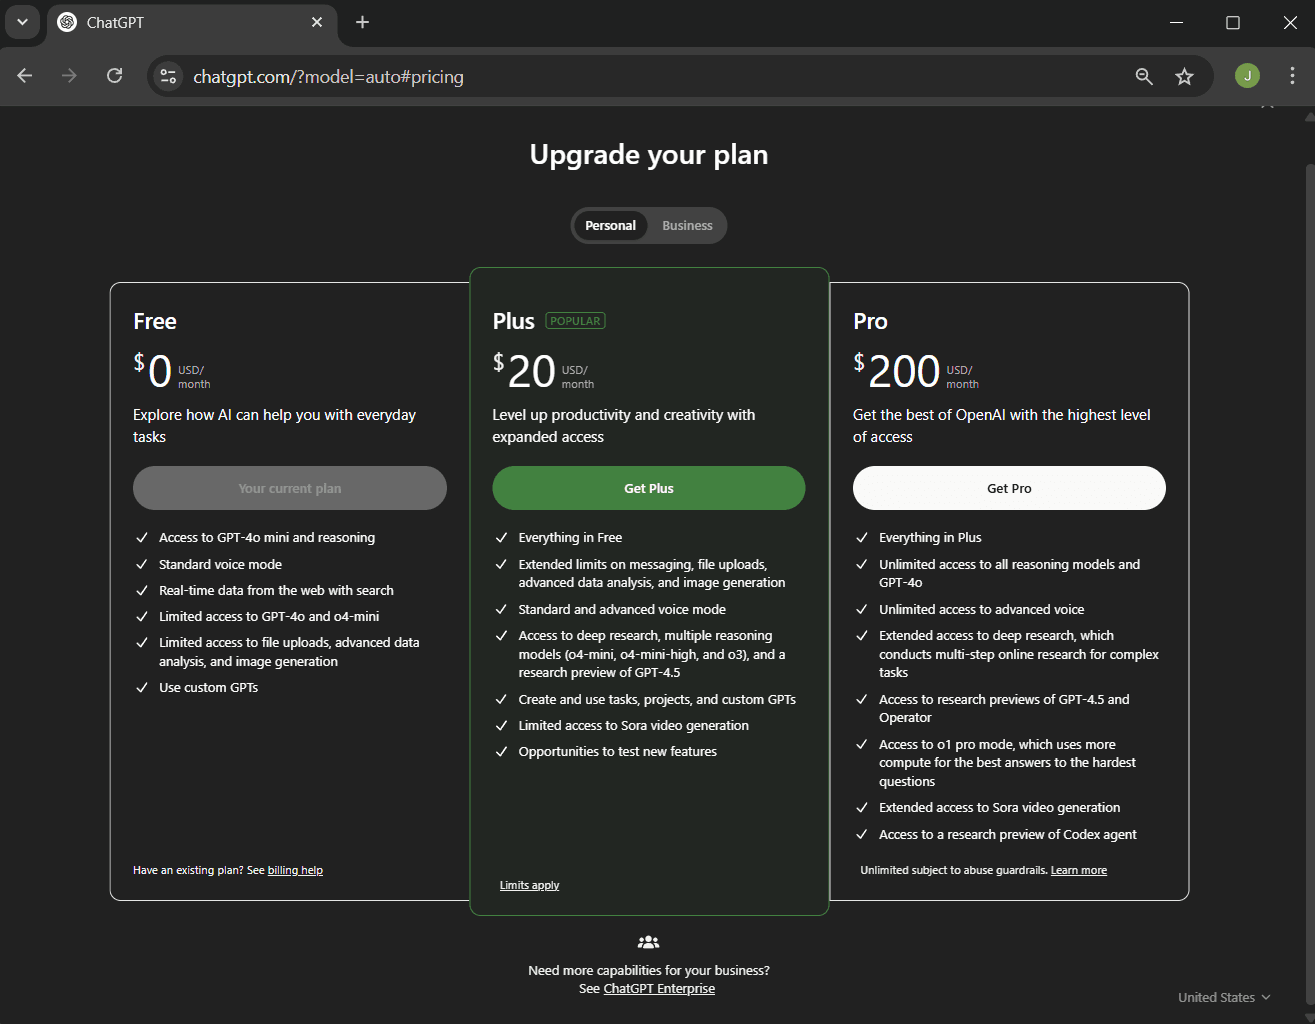Bookmark this page with the star icon
Viewport: 1315px width, 1024px height.
tap(1184, 76)
